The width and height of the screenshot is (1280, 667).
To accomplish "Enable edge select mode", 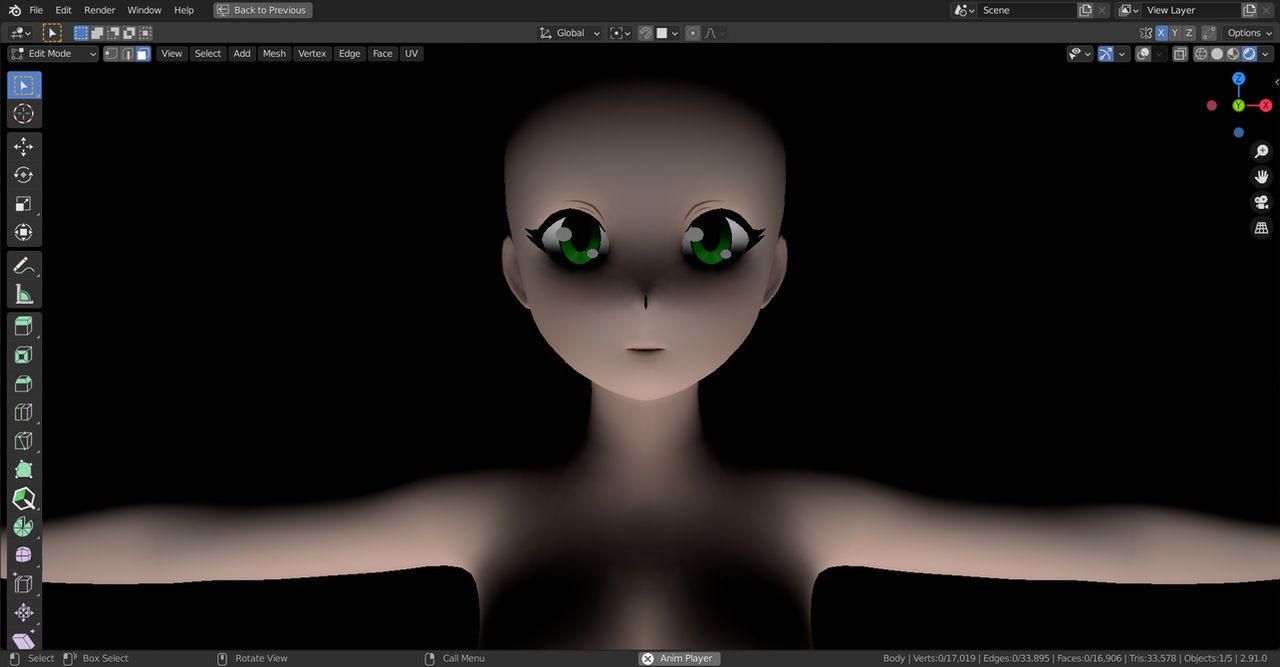I will pos(127,54).
